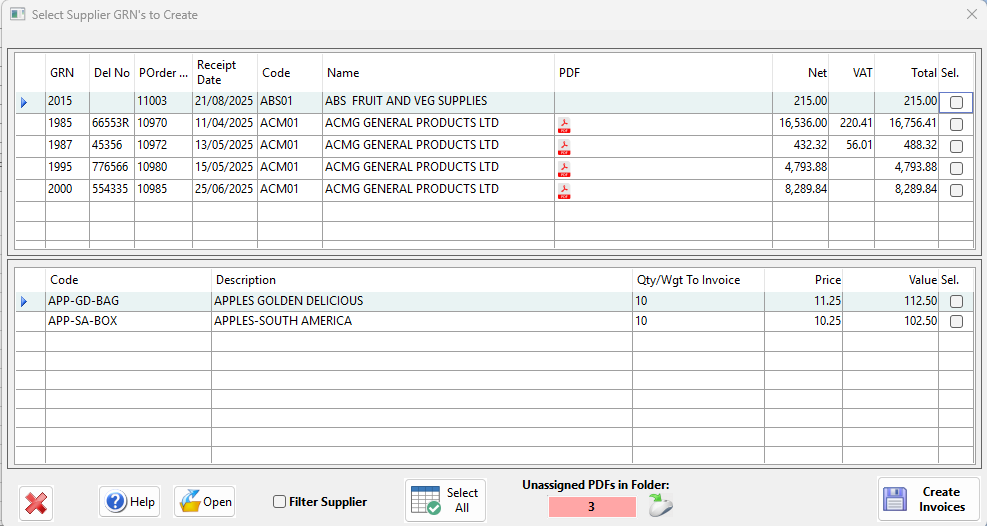Open the PDF icon for GRN 1985
Viewport: 987px width, 526px height.
click(x=564, y=124)
